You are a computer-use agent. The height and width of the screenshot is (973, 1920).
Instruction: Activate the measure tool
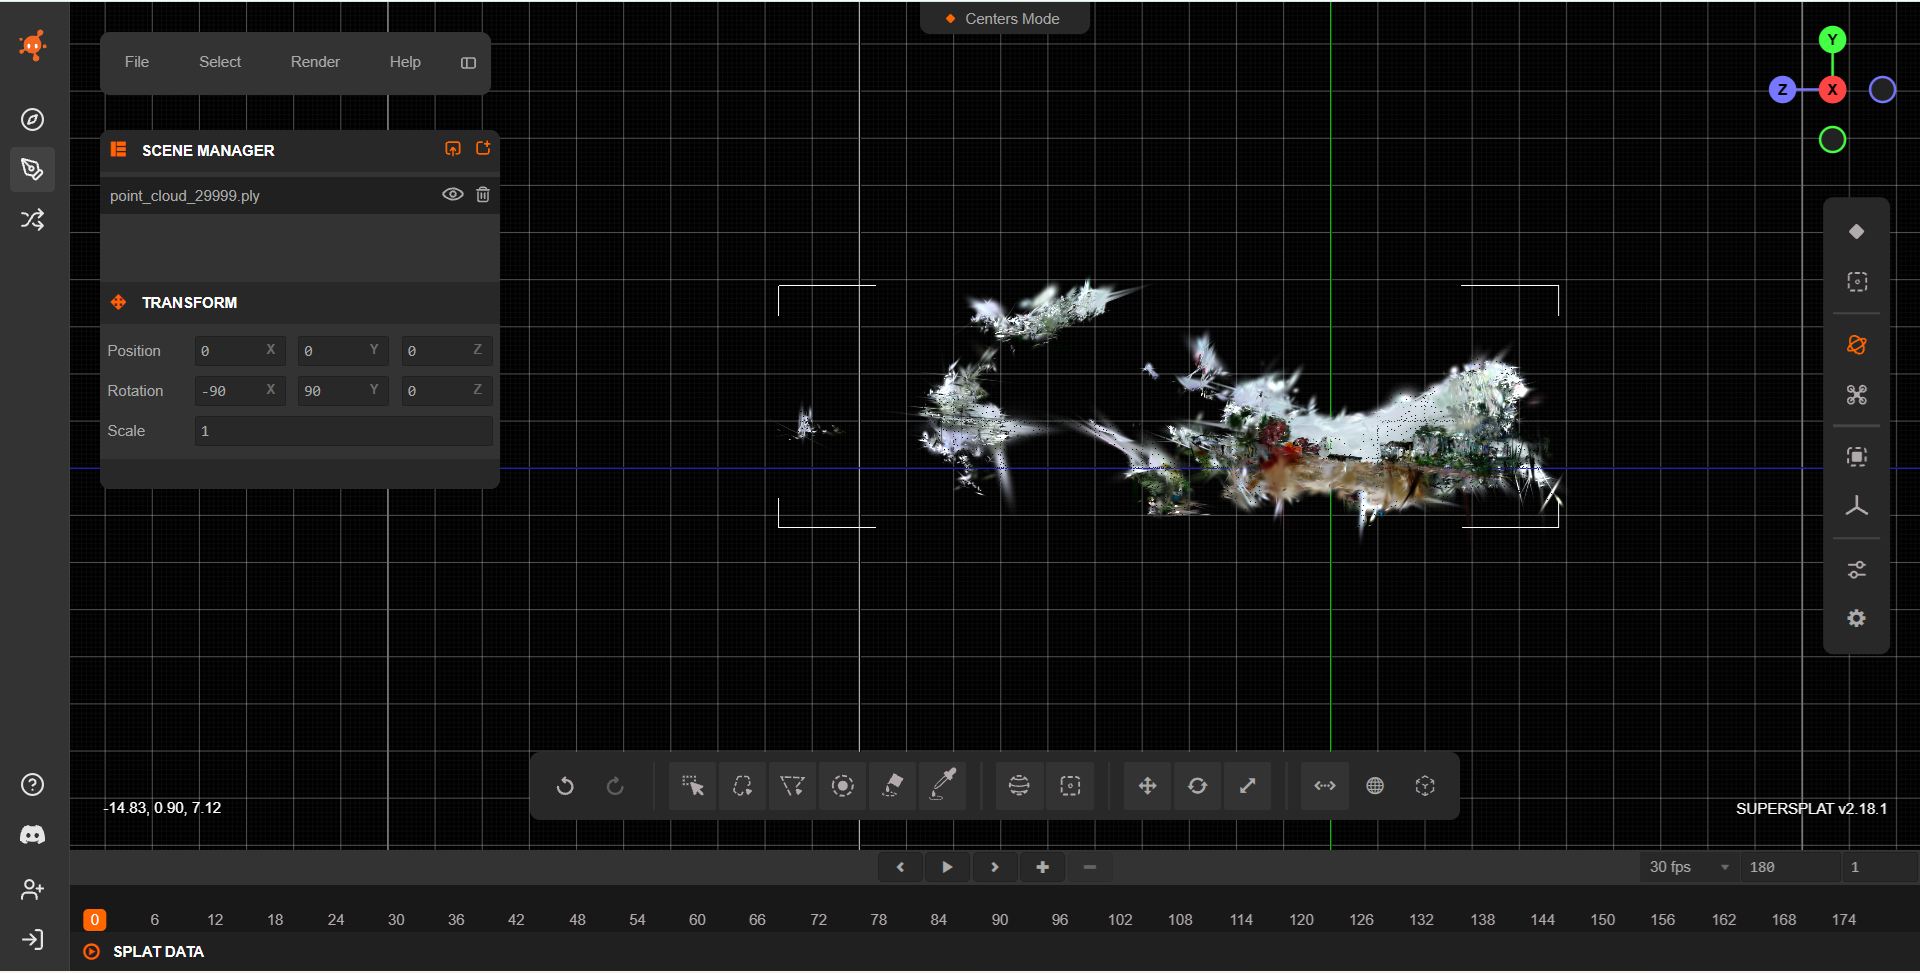pyautogui.click(x=1325, y=786)
